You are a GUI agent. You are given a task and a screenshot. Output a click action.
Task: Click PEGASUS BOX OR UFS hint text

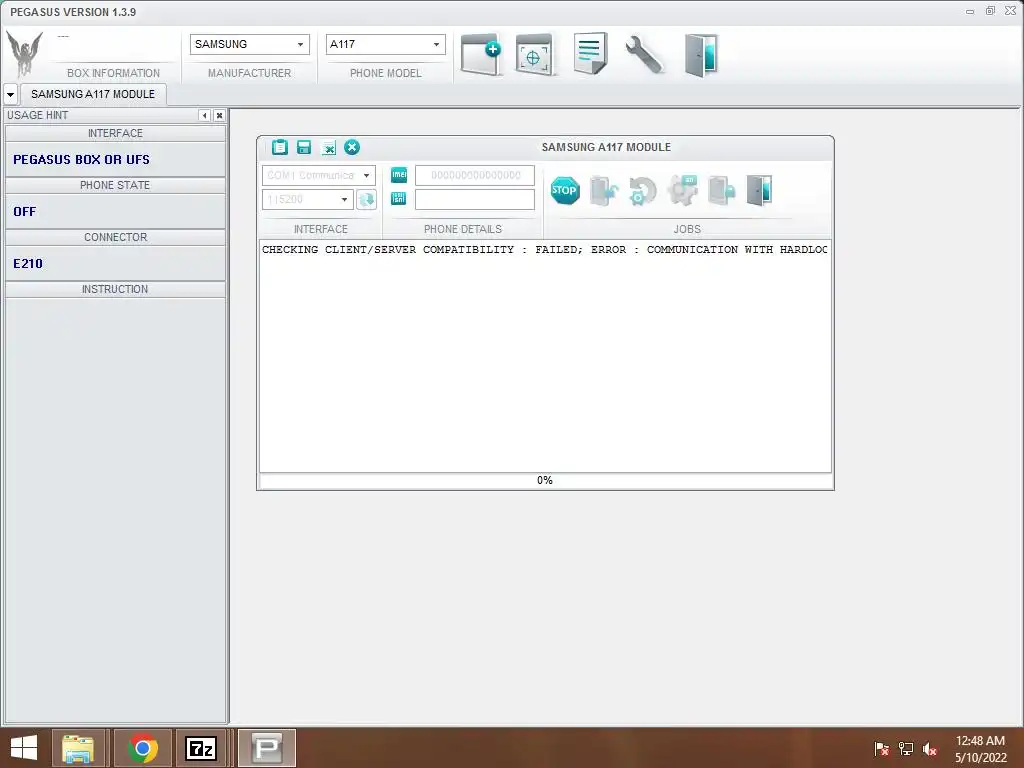click(81, 159)
